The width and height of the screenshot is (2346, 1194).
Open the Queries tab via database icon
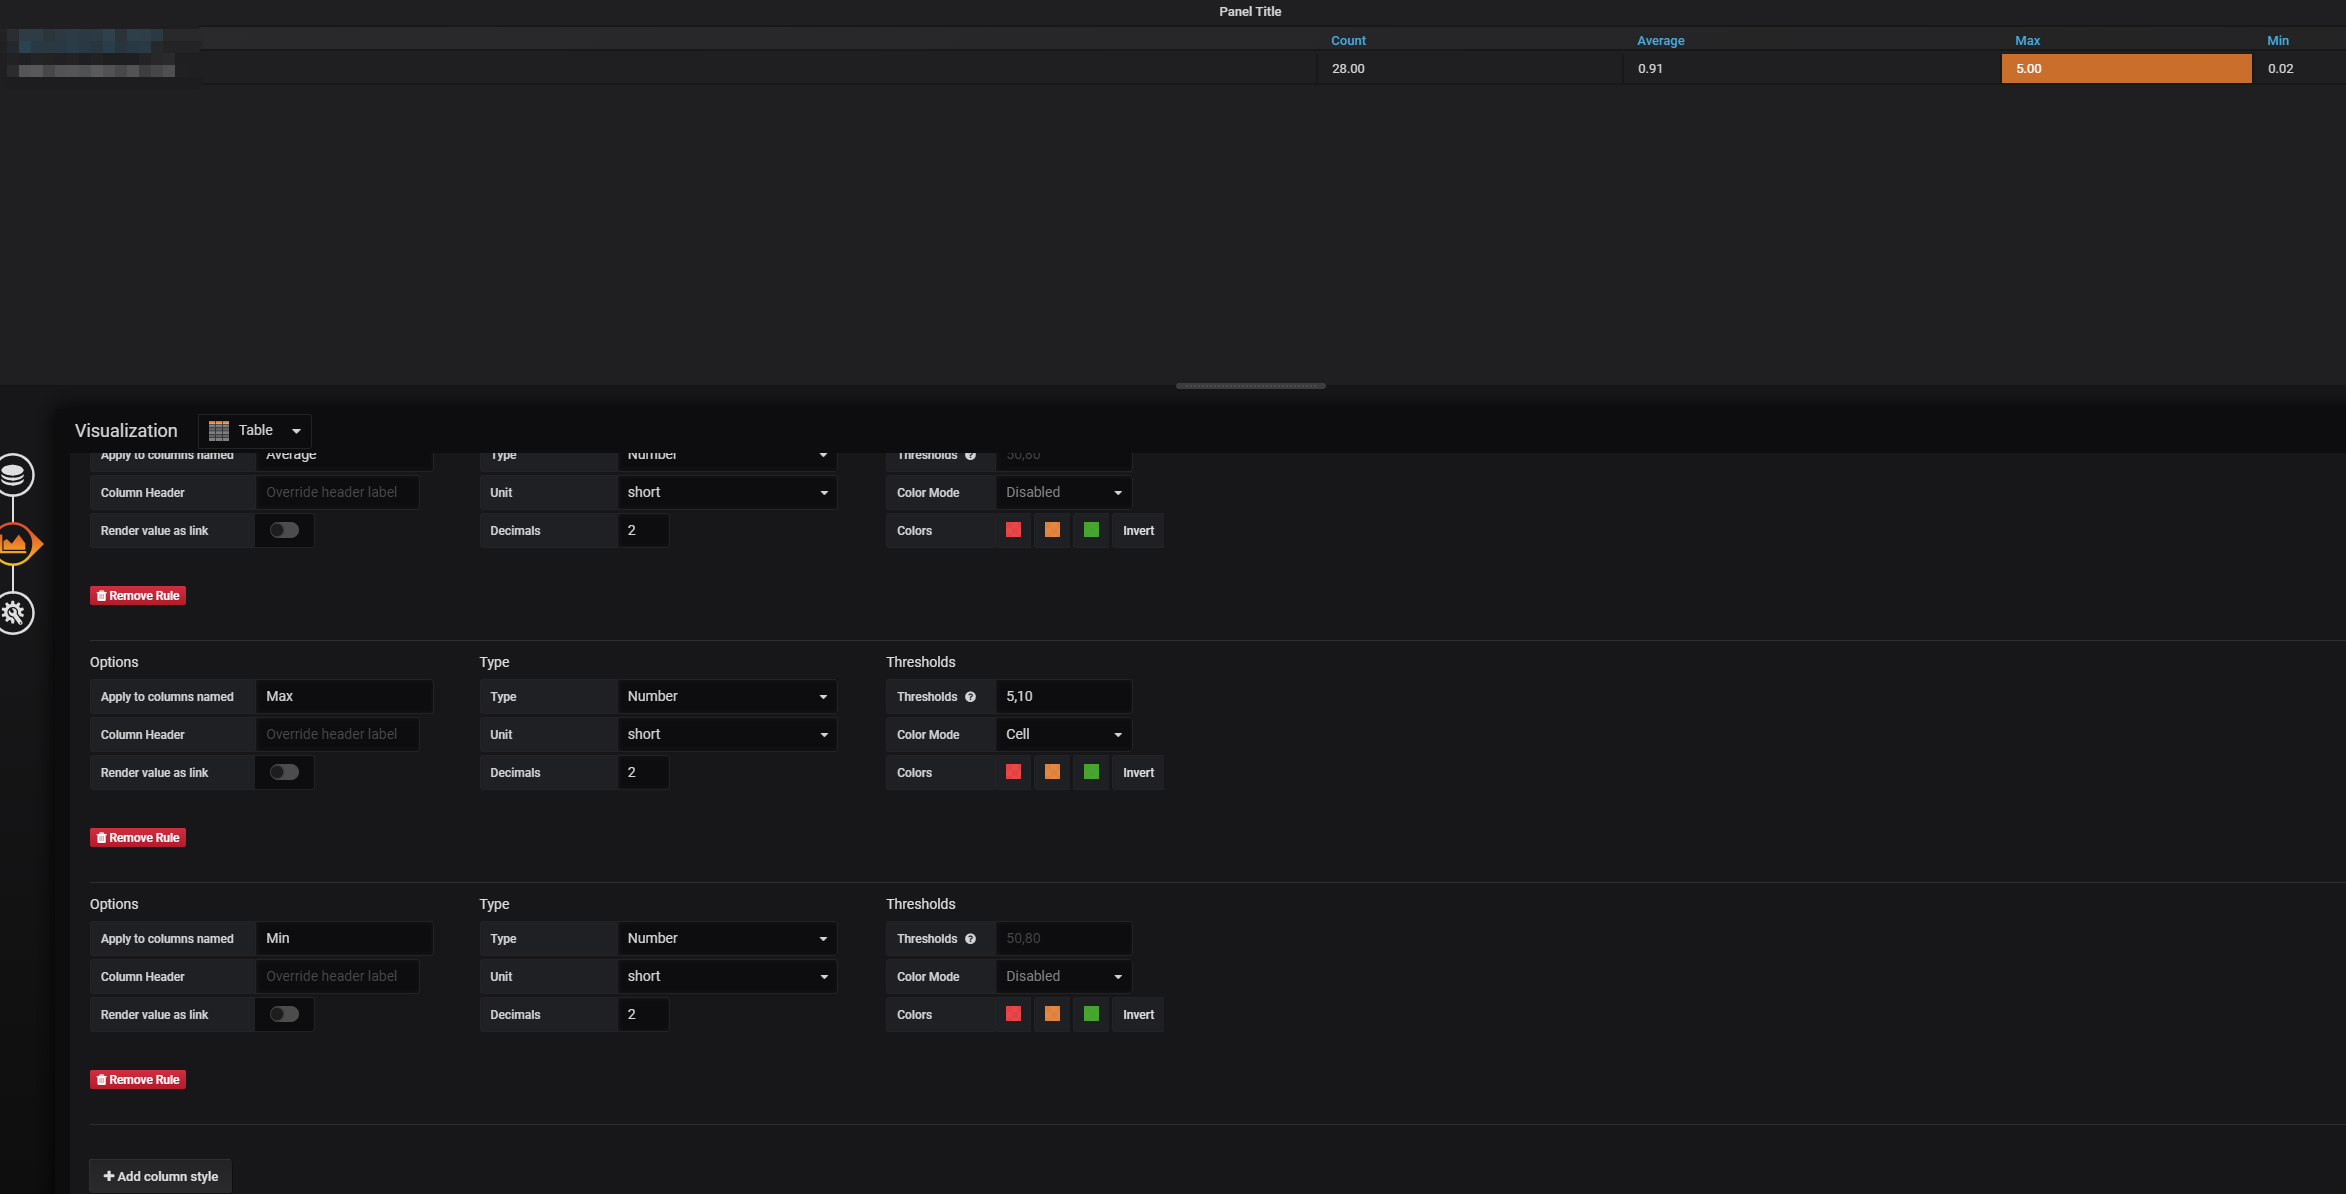14,475
